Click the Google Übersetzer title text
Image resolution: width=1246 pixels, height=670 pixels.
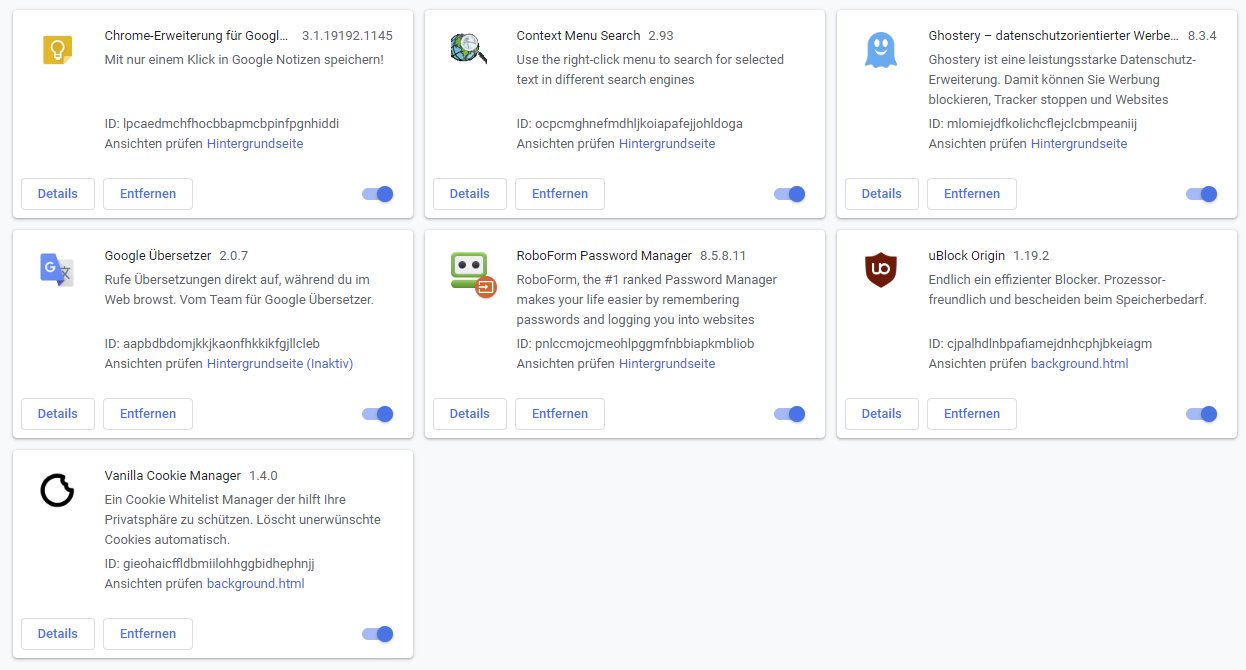pos(157,256)
